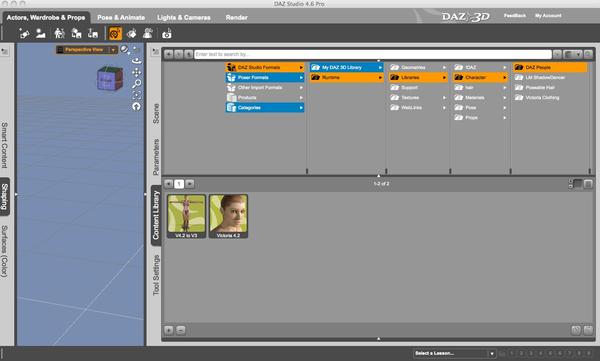Open the Perspective View dropdown

pyautogui.click(x=87, y=50)
